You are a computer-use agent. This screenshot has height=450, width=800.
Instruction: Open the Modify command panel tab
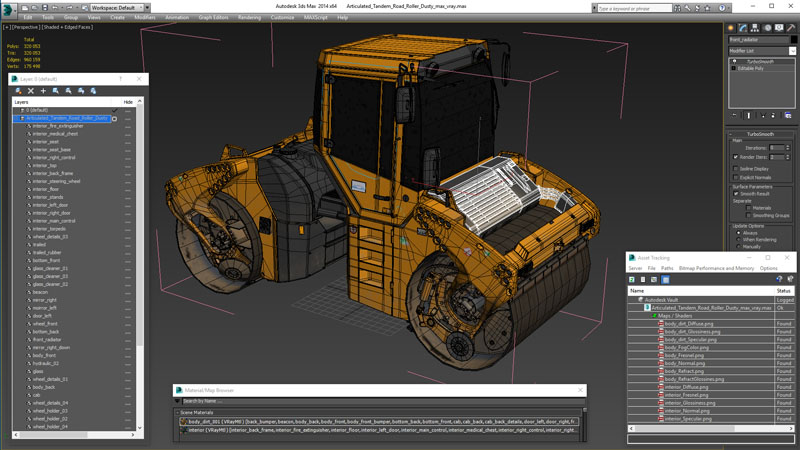pyautogui.click(x=743, y=28)
